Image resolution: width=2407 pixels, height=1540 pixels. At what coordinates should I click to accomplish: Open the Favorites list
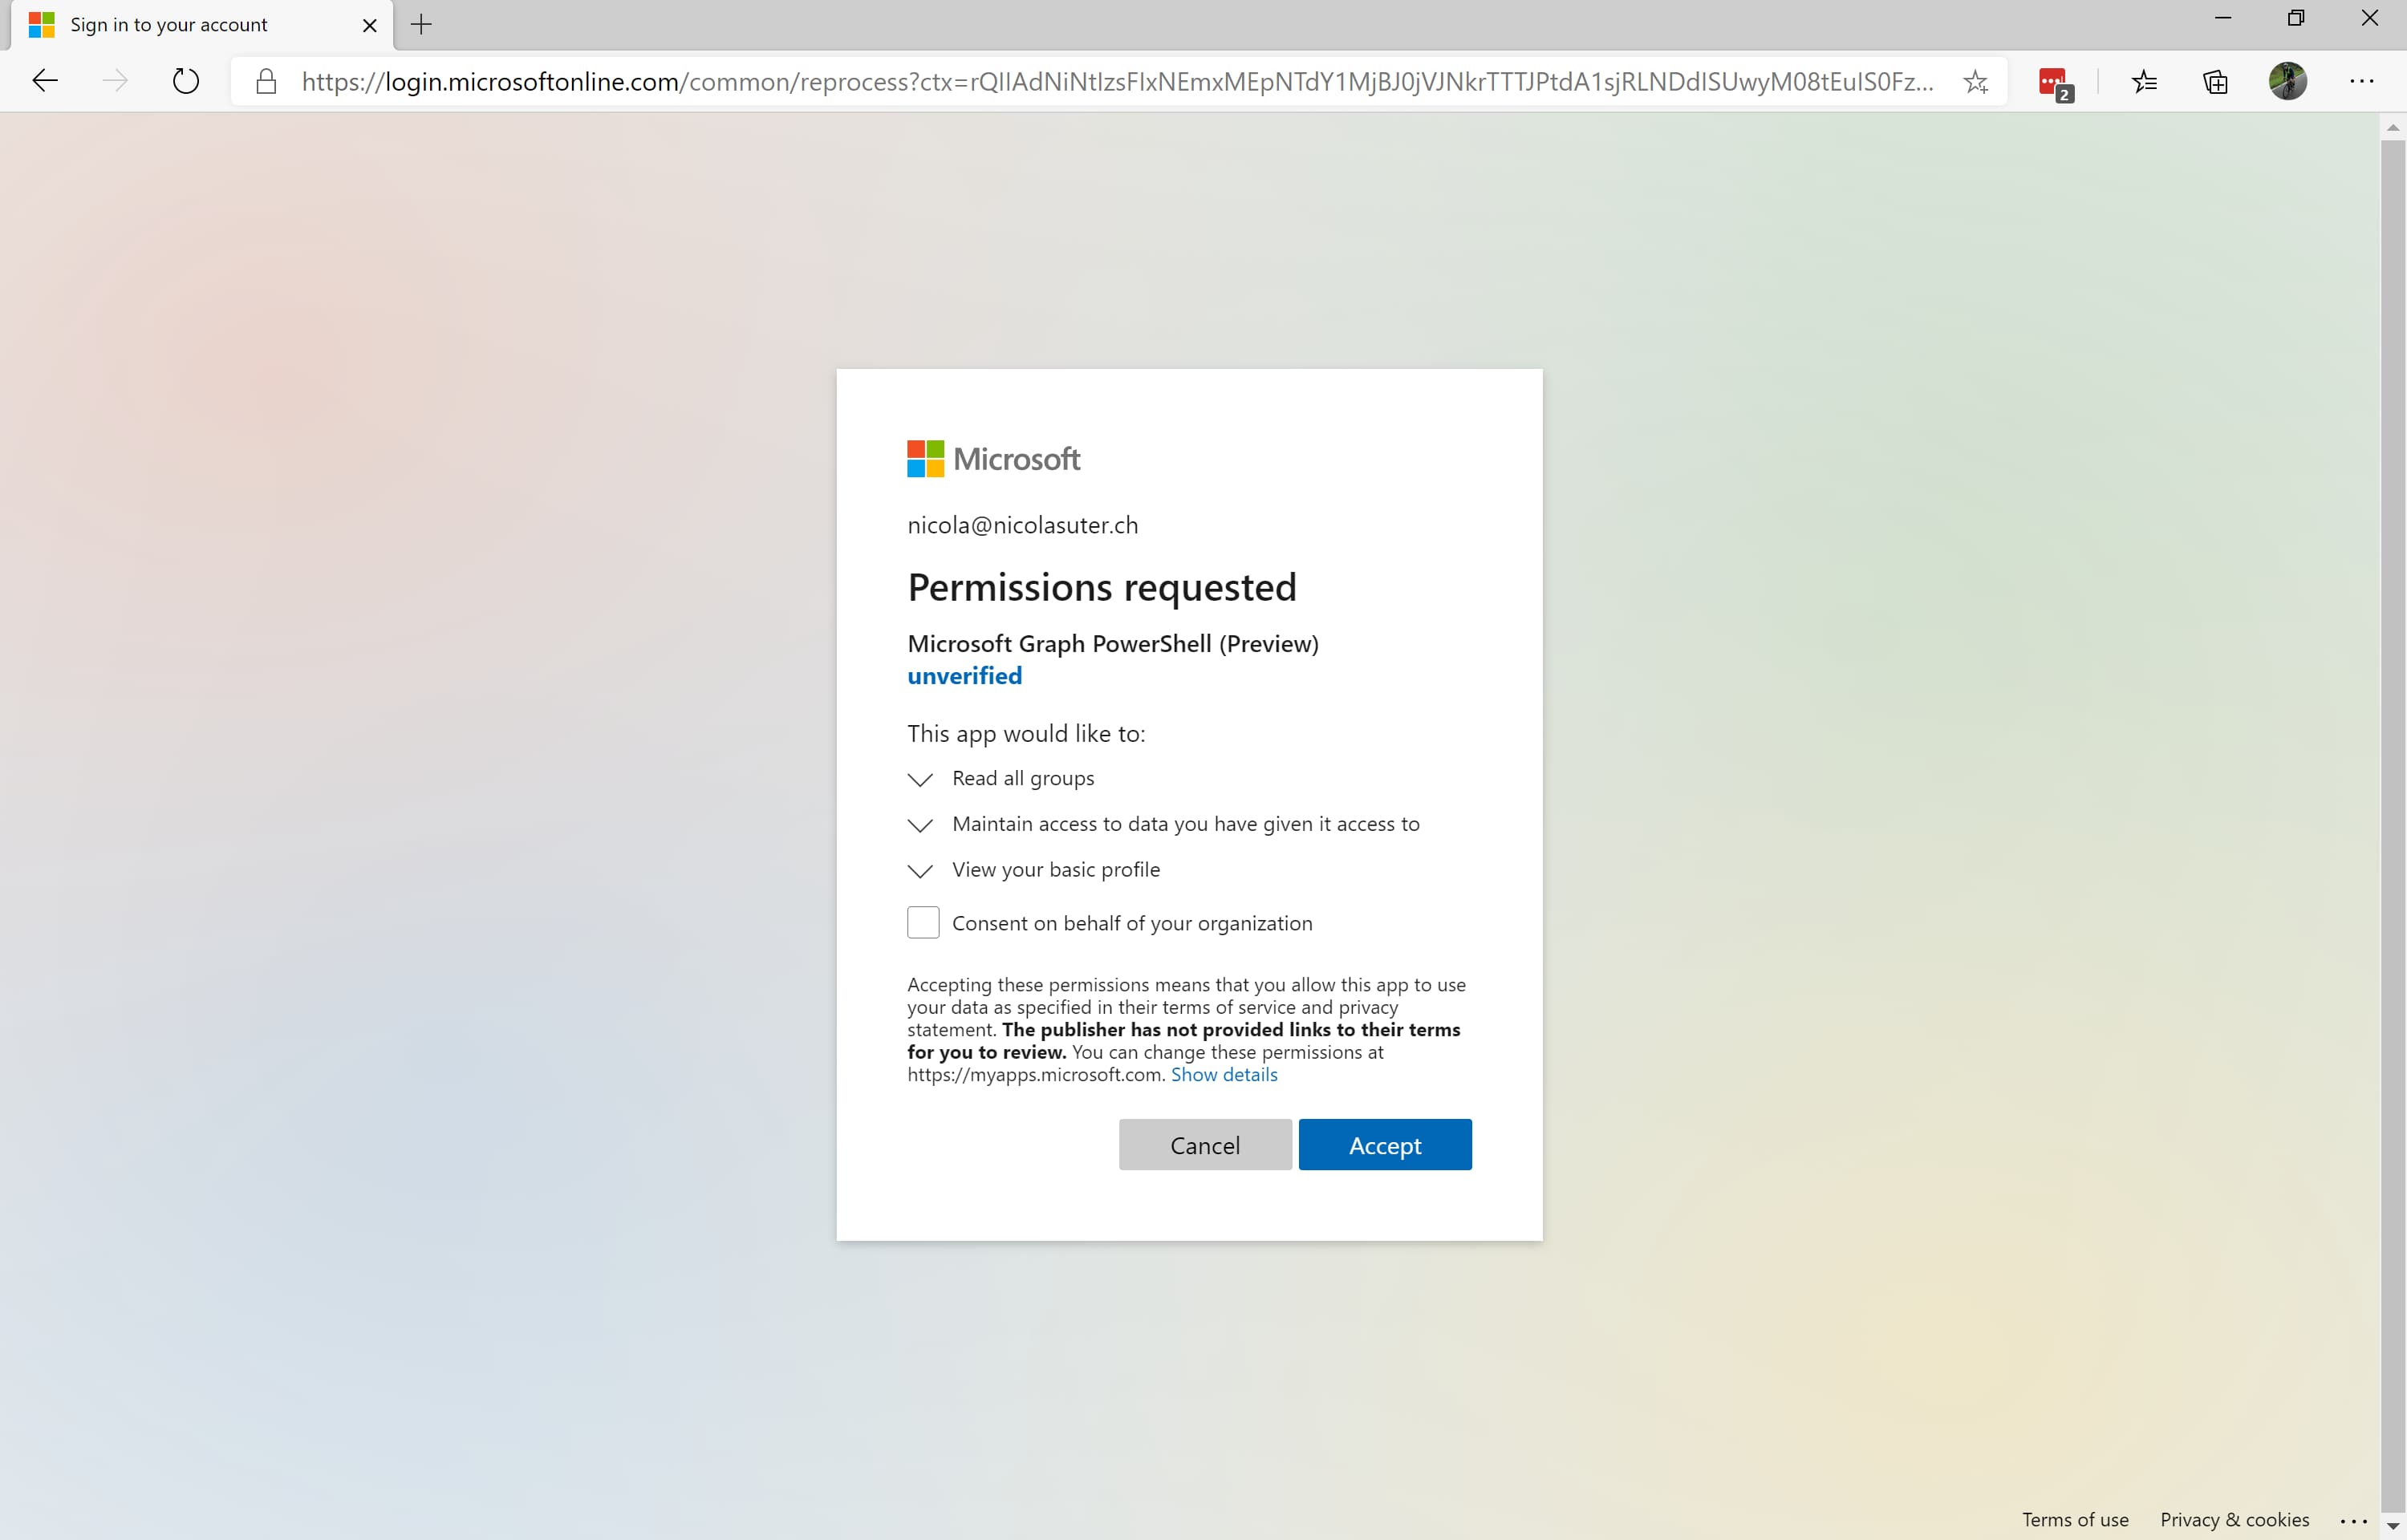[2144, 82]
